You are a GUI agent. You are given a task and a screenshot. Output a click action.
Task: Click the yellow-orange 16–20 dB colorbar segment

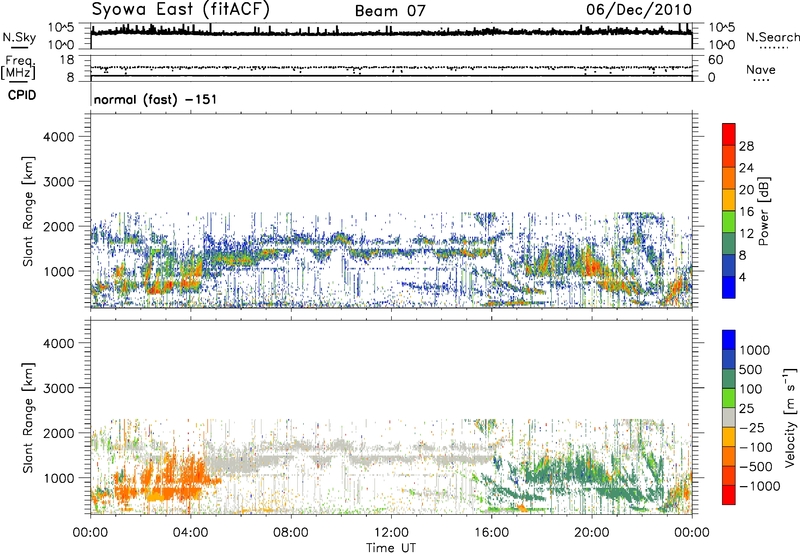pos(729,200)
